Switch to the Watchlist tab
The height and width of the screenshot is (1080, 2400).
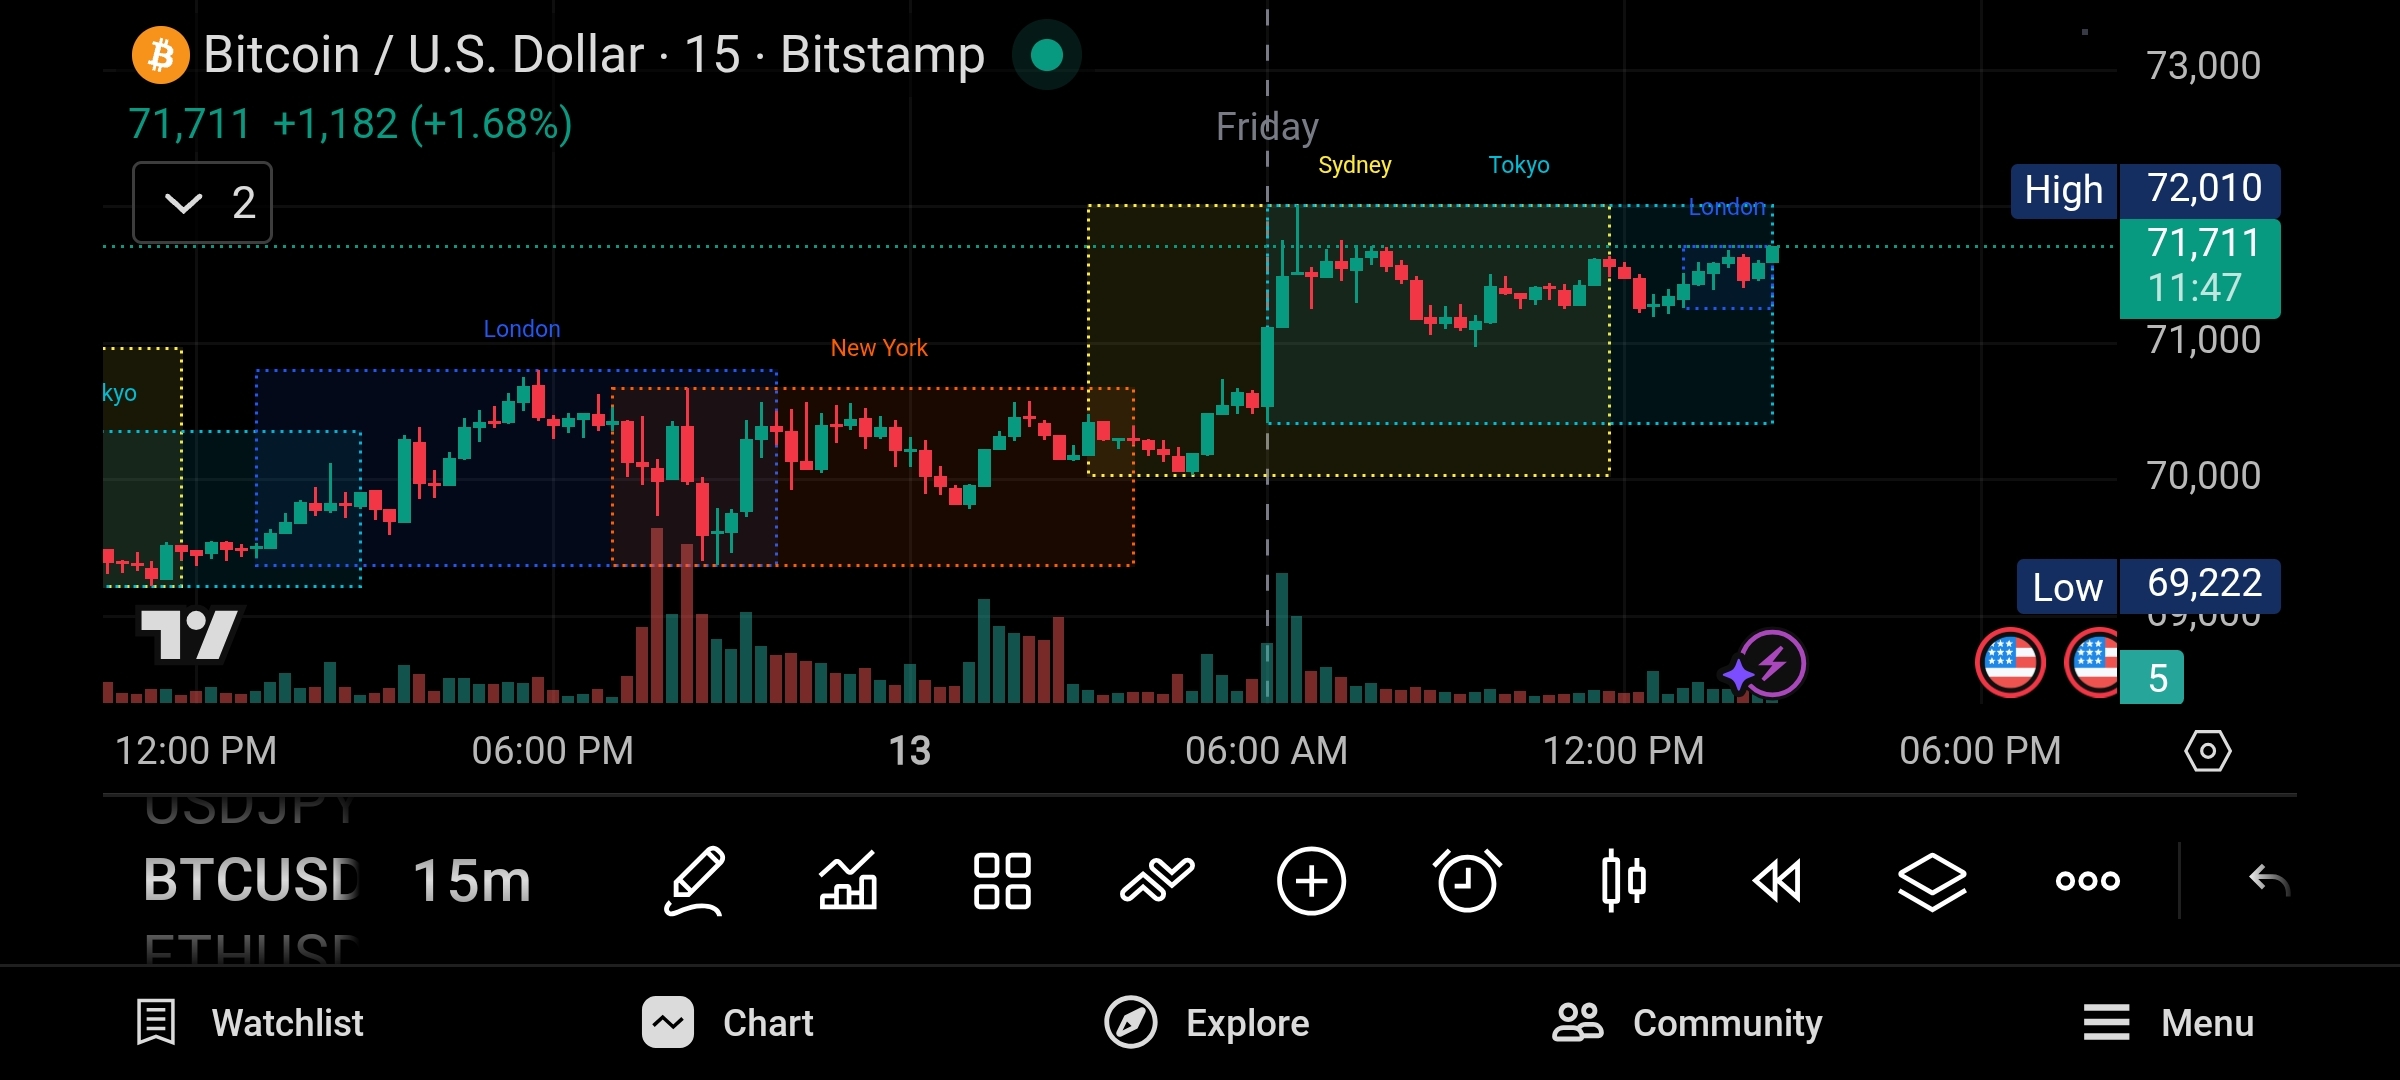250,1023
